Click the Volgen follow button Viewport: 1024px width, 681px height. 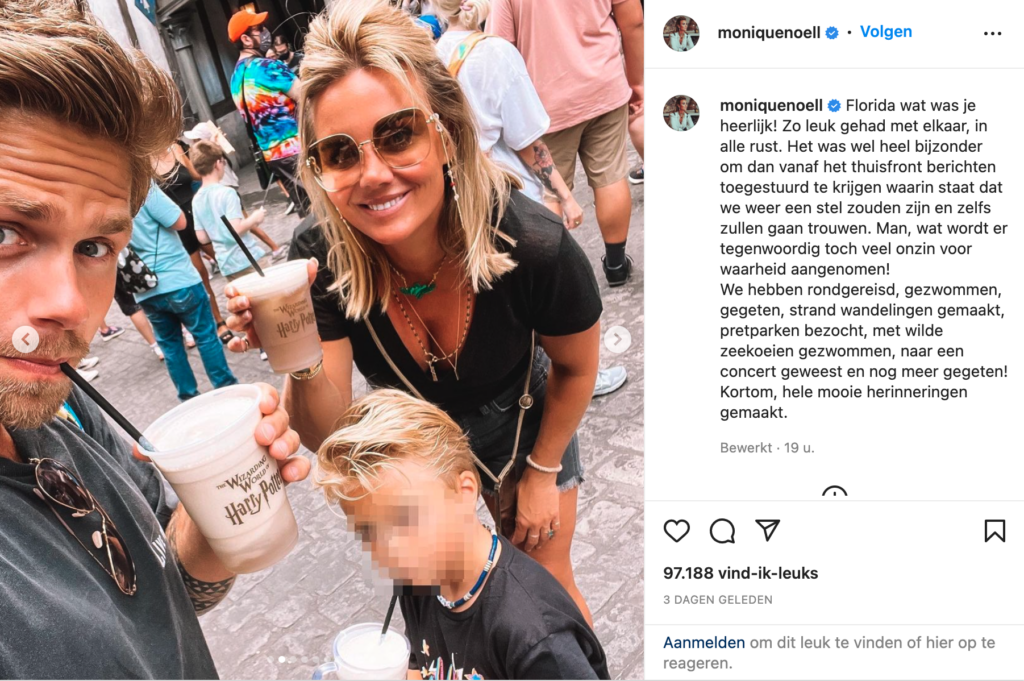pyautogui.click(x=886, y=31)
